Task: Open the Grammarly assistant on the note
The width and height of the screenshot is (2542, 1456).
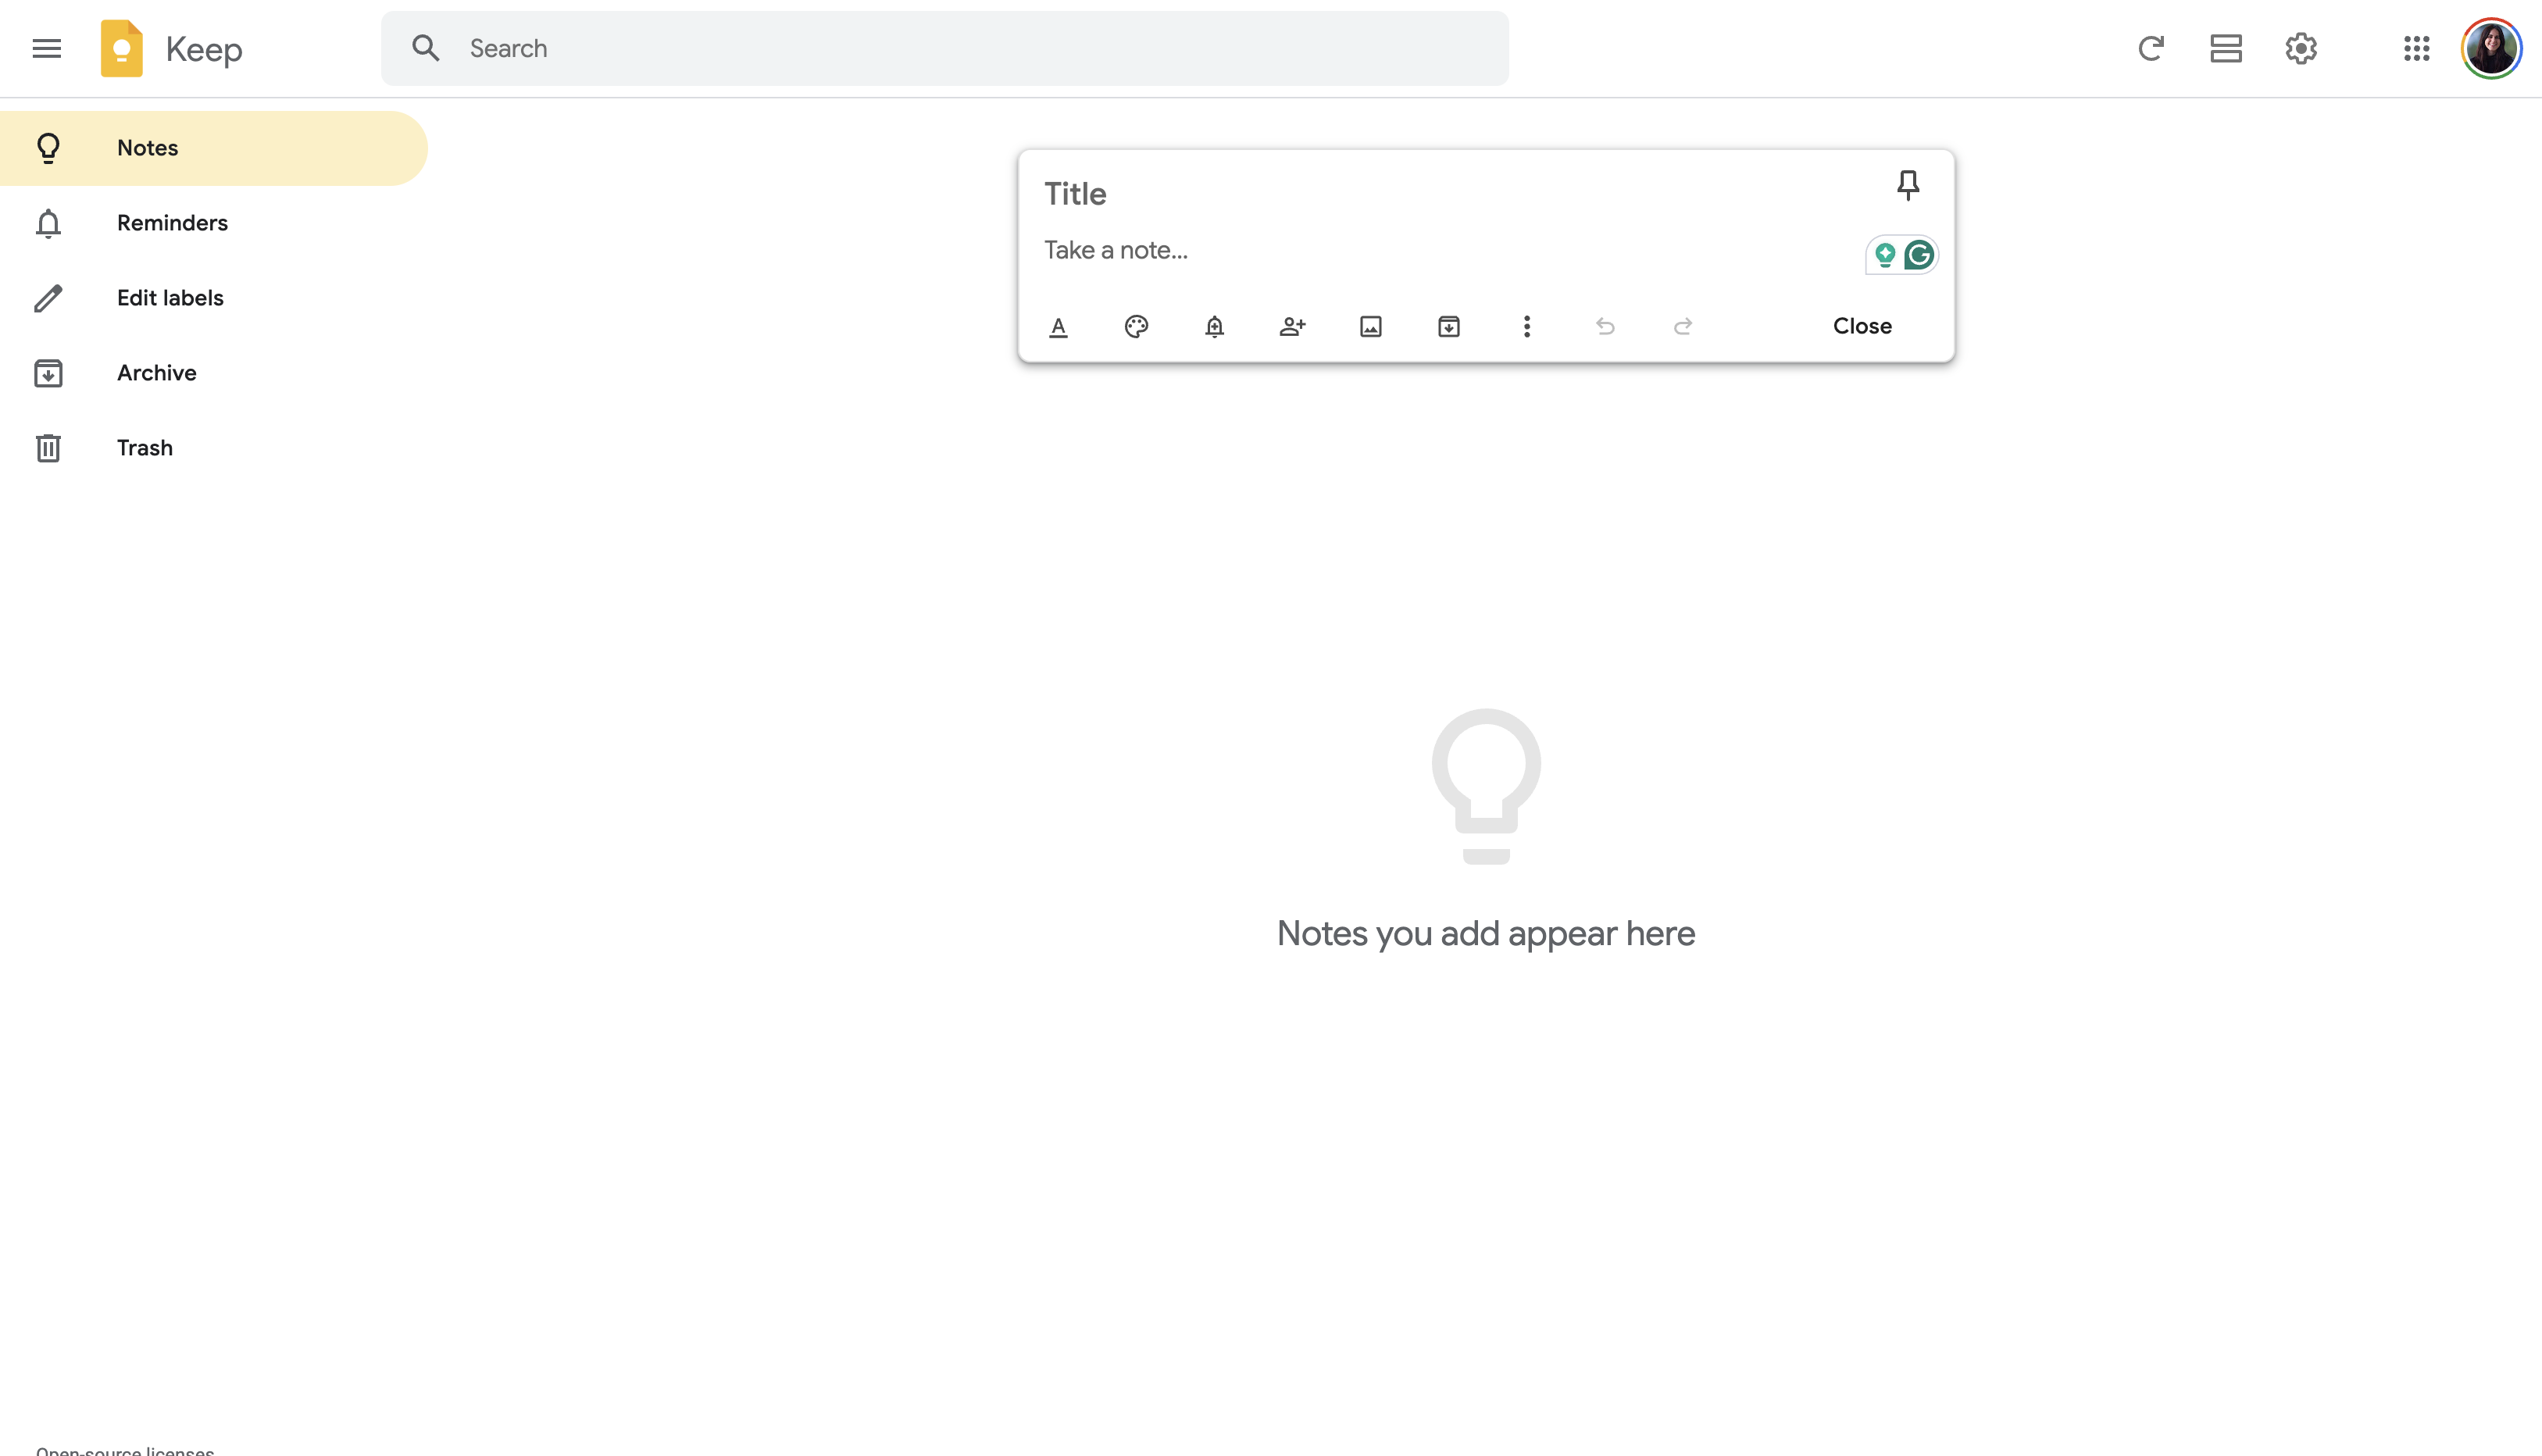Action: point(1918,254)
